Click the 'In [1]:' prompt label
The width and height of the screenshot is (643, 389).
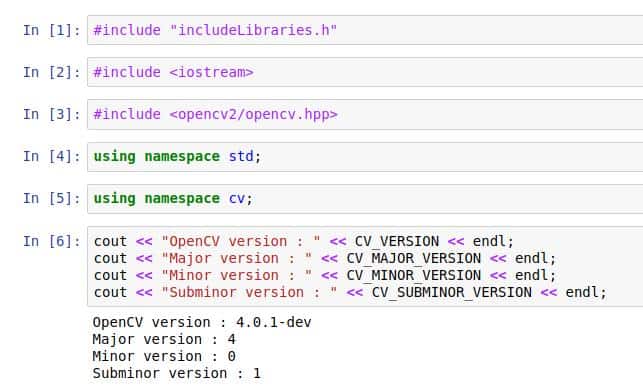tap(52, 30)
